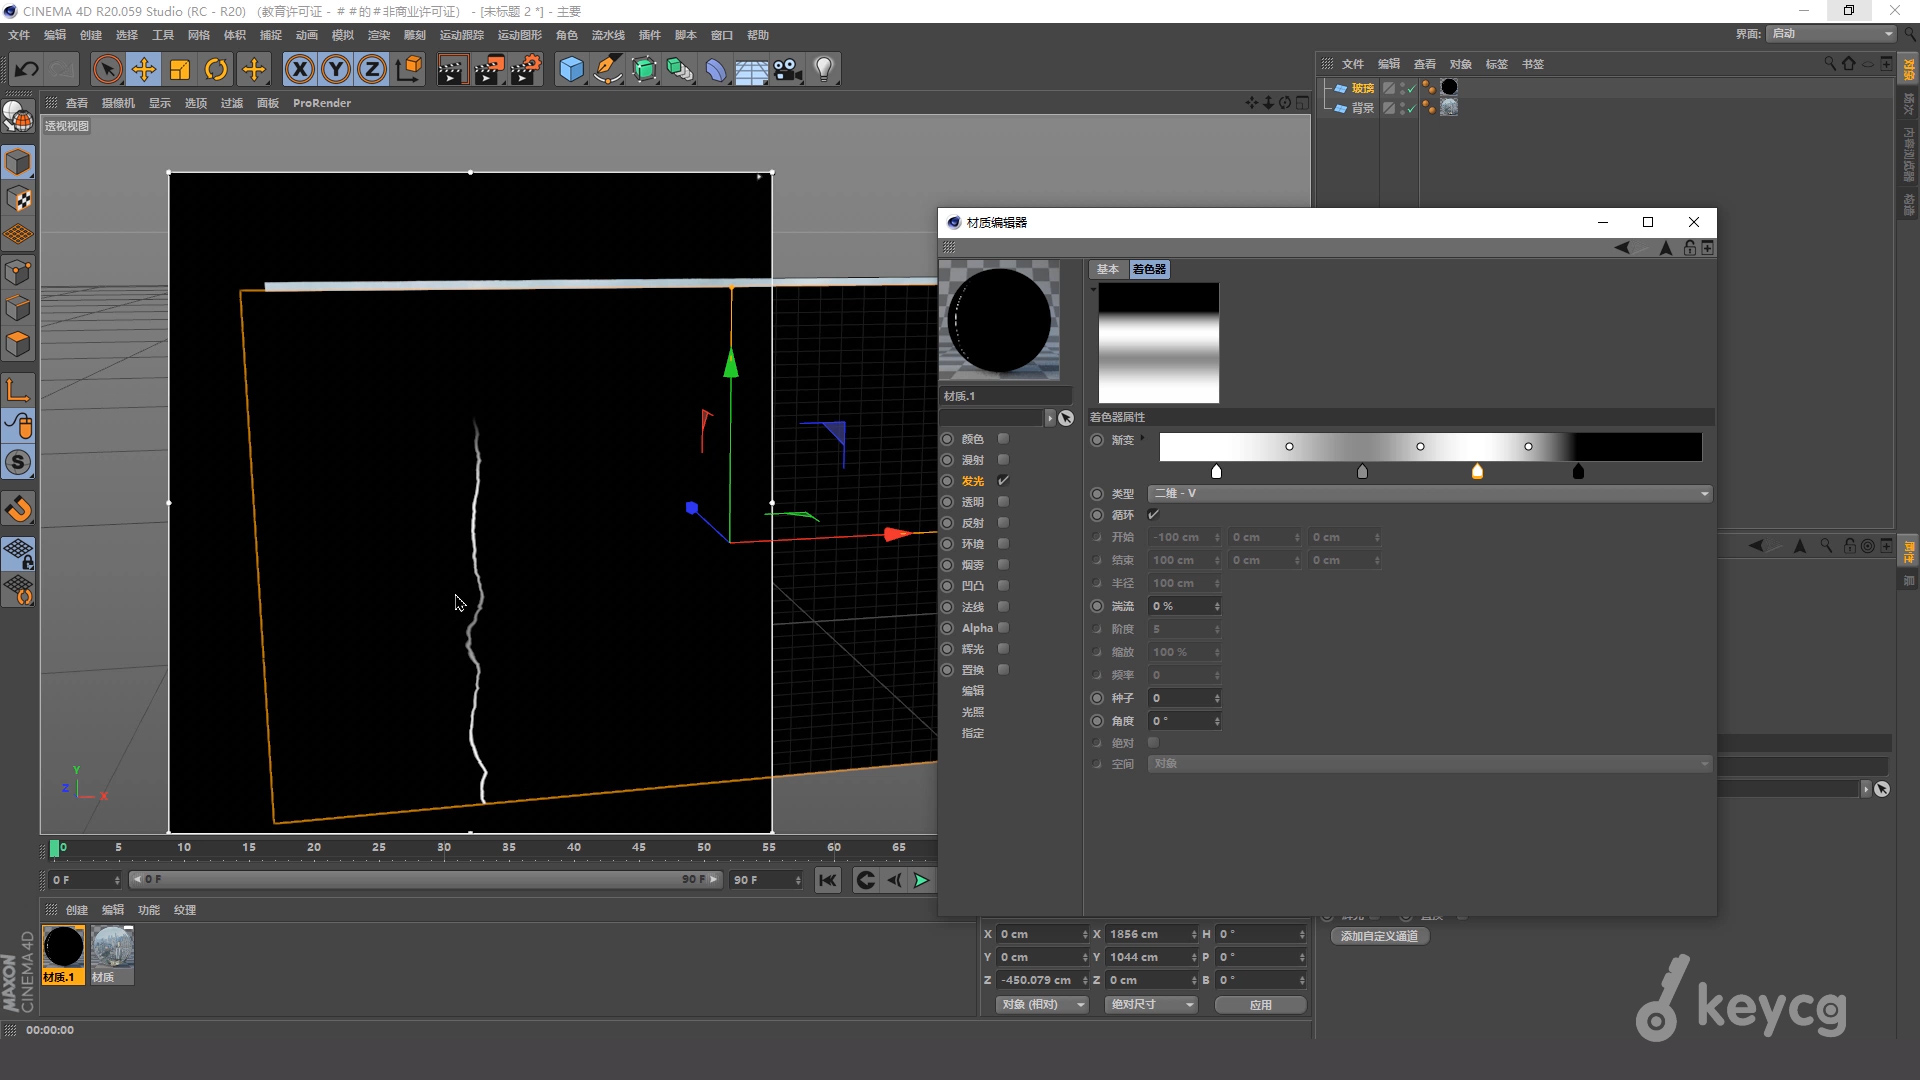Open the 渲染 menu
1920x1080 pixels.
pos(379,35)
